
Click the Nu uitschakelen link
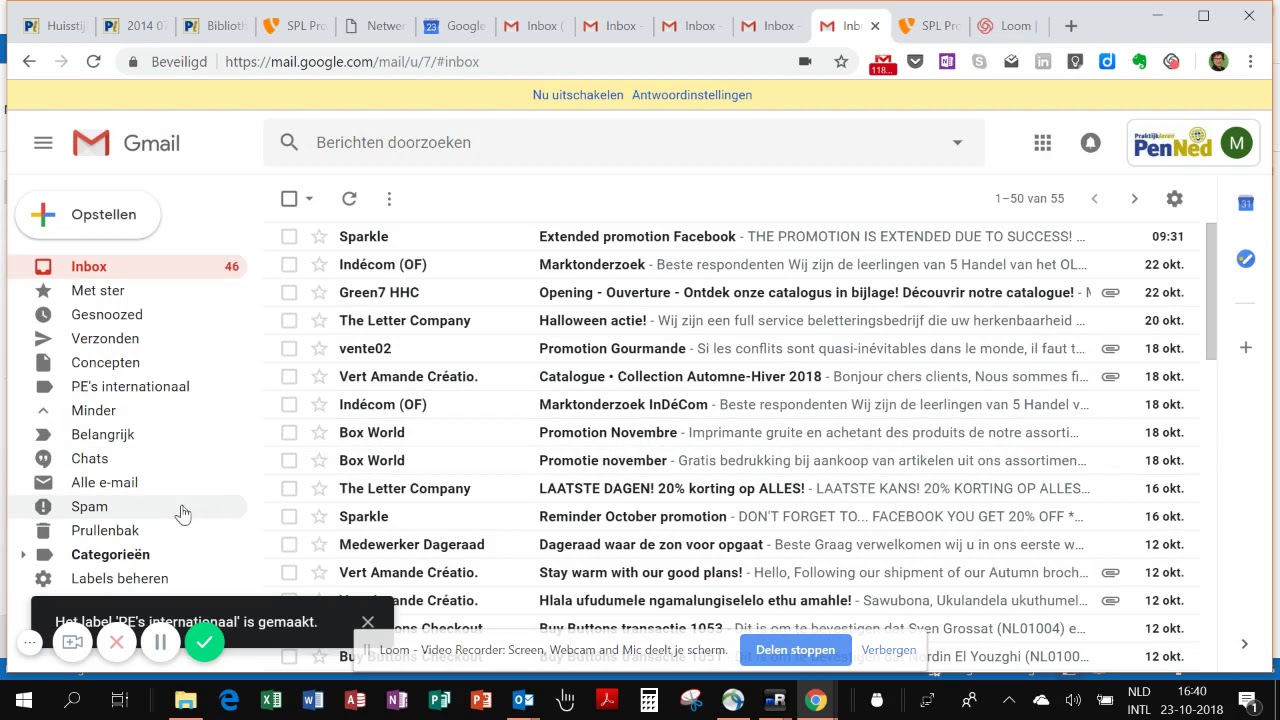click(578, 95)
